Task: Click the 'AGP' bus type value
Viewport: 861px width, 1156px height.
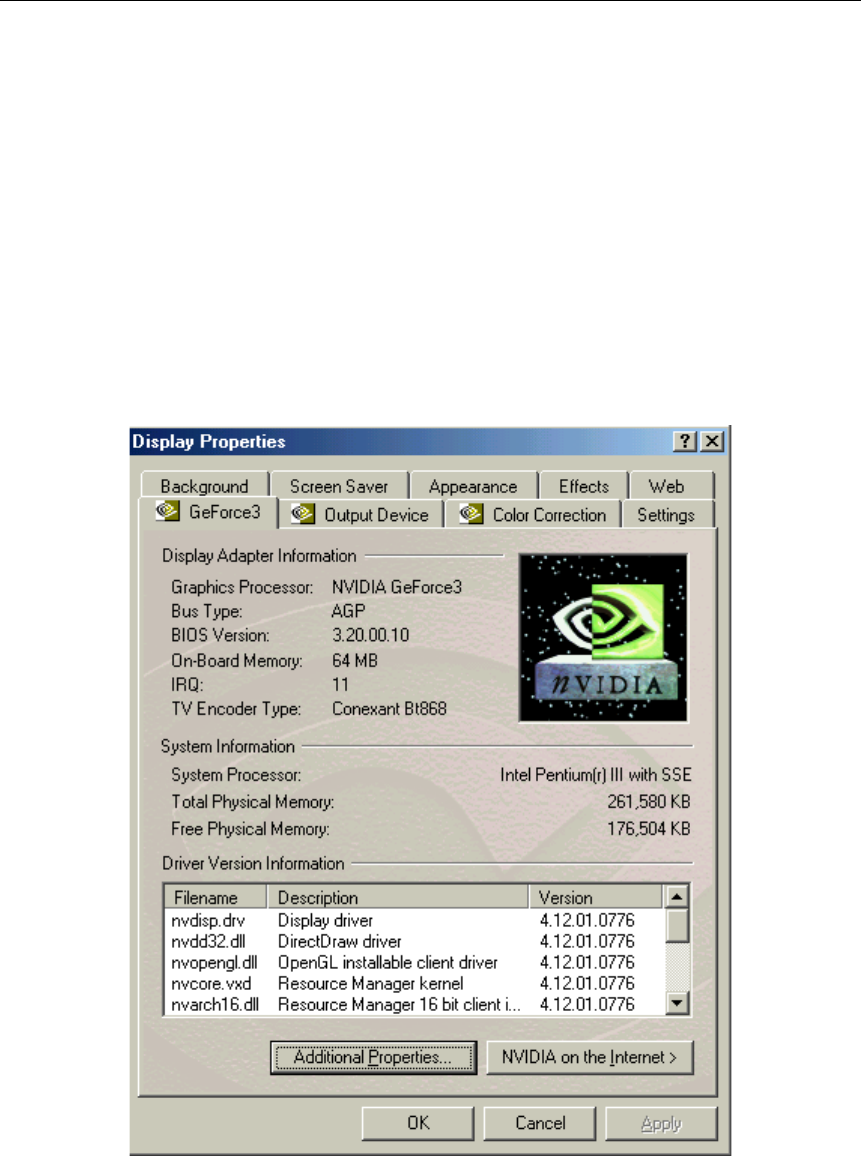Action: tap(348, 611)
